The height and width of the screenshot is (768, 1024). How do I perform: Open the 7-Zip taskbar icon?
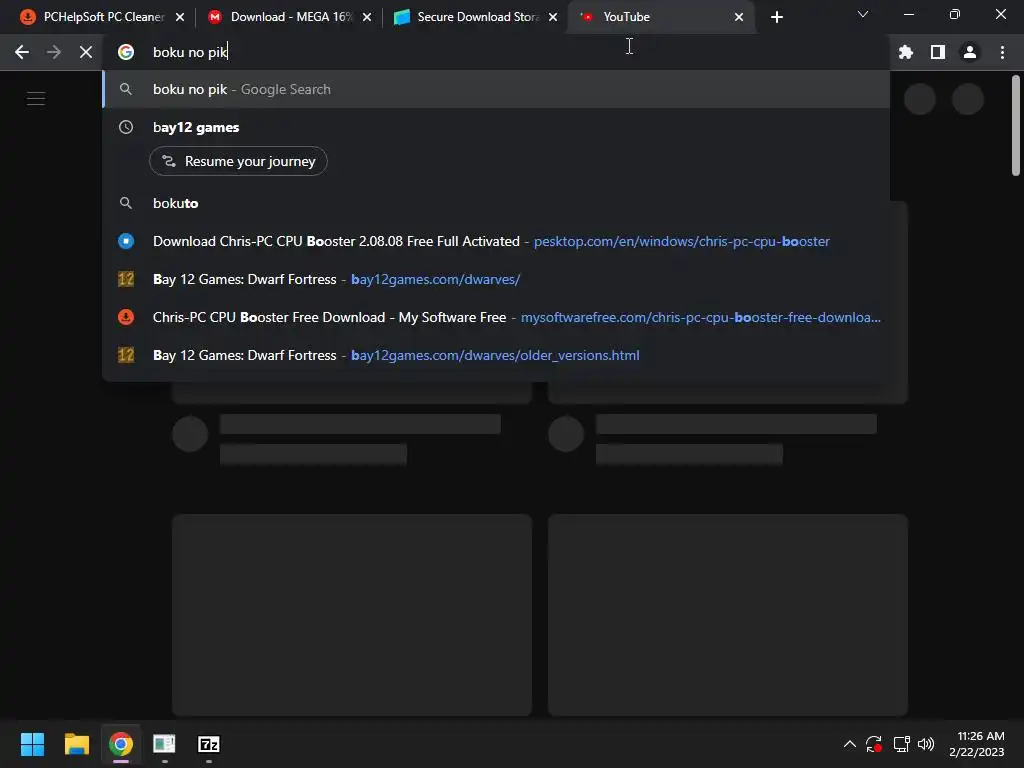coord(209,744)
